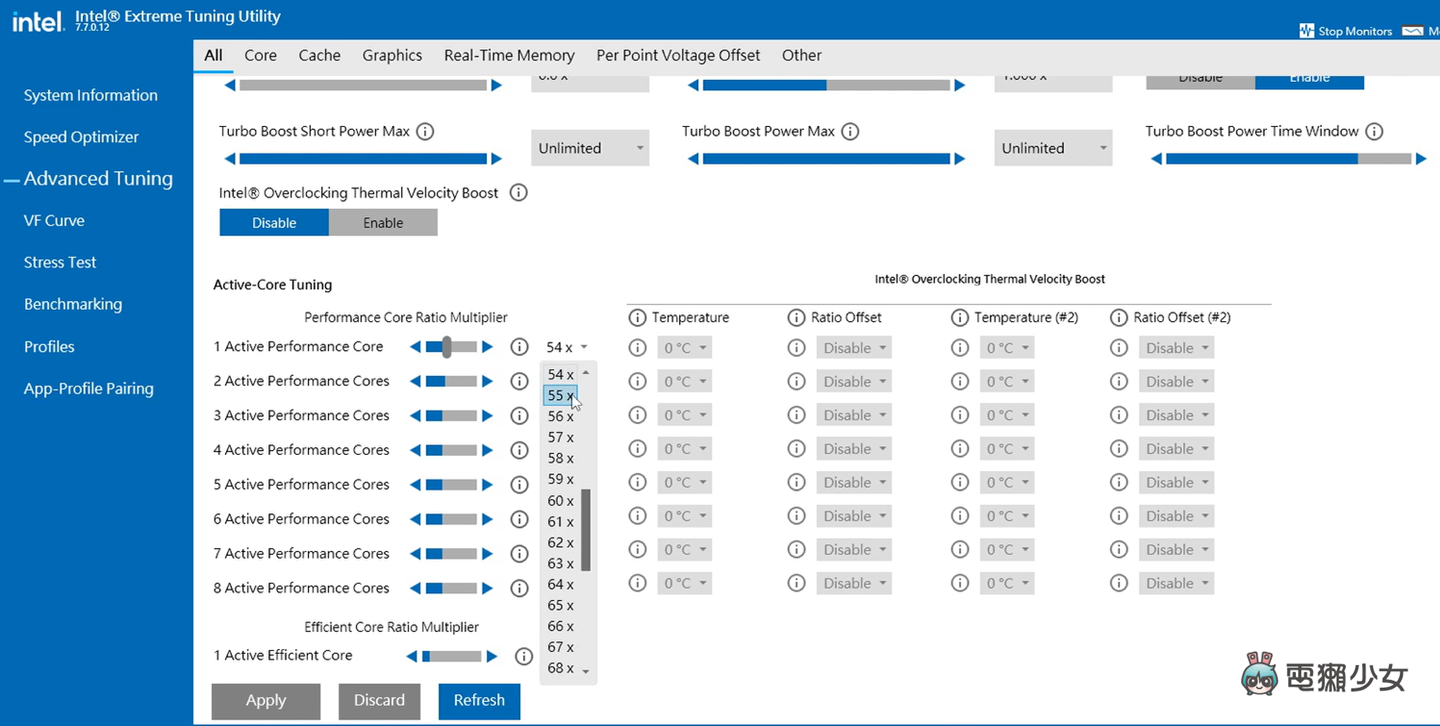The height and width of the screenshot is (726, 1440).
Task: Click Intel logo in title bar
Action: click(x=38, y=20)
